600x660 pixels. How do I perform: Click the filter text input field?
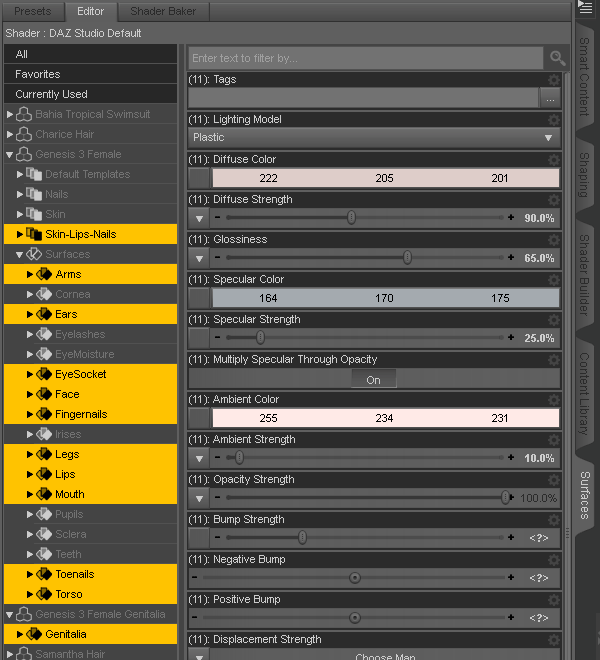click(x=365, y=58)
